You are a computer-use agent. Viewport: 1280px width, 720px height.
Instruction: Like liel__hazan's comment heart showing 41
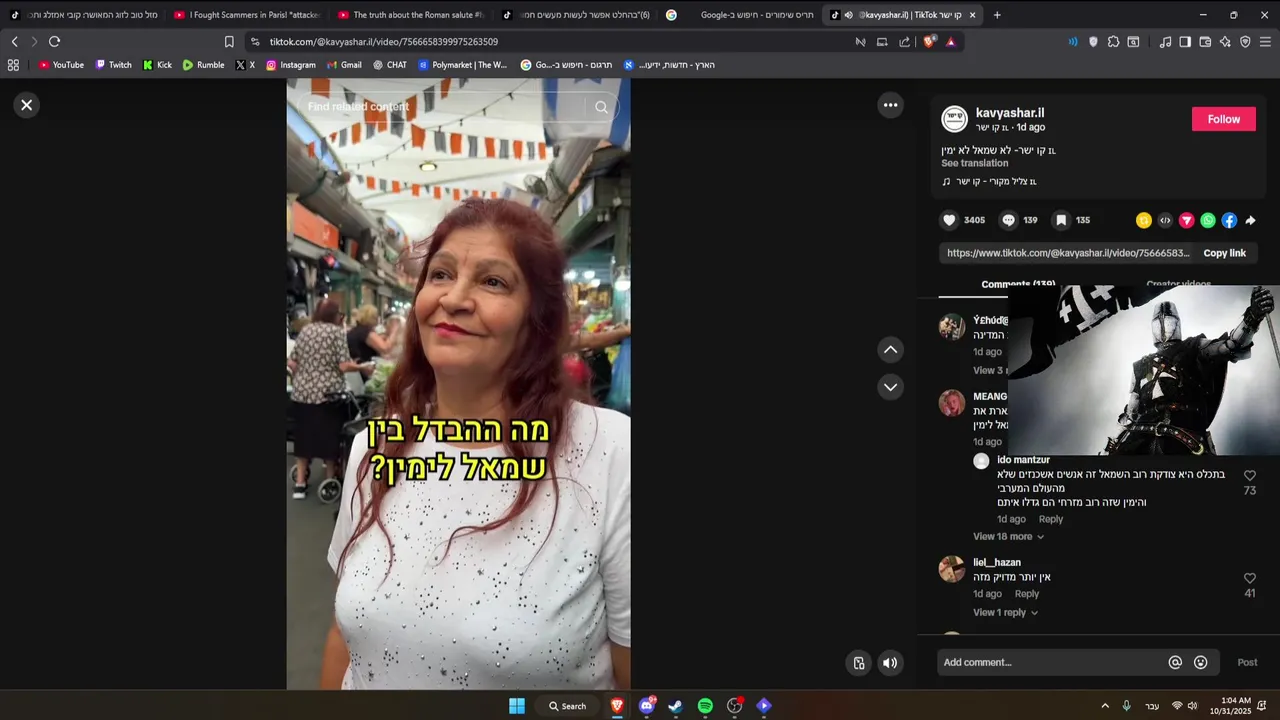pyautogui.click(x=1249, y=578)
